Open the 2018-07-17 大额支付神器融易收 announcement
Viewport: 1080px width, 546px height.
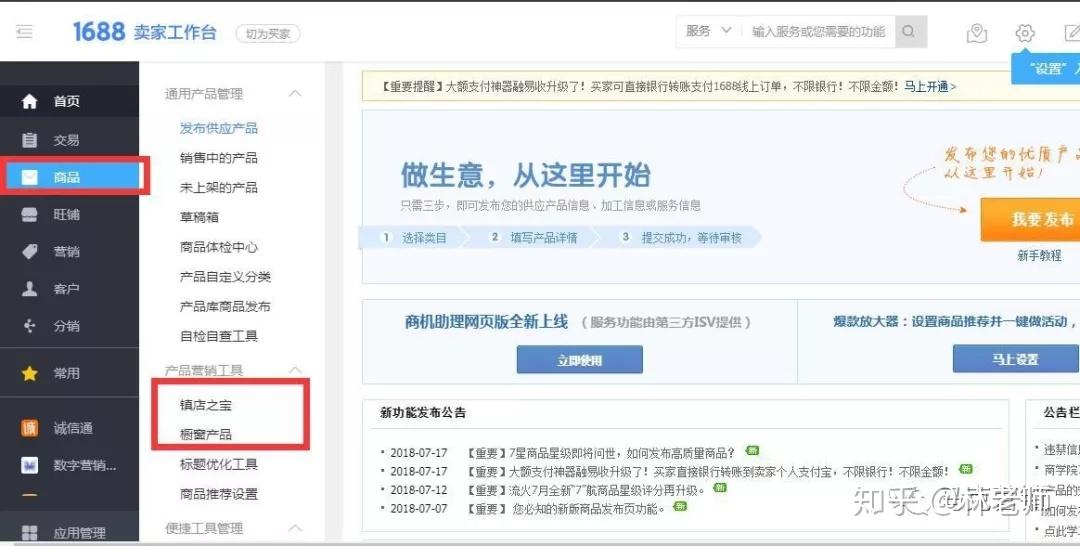pos(707,472)
